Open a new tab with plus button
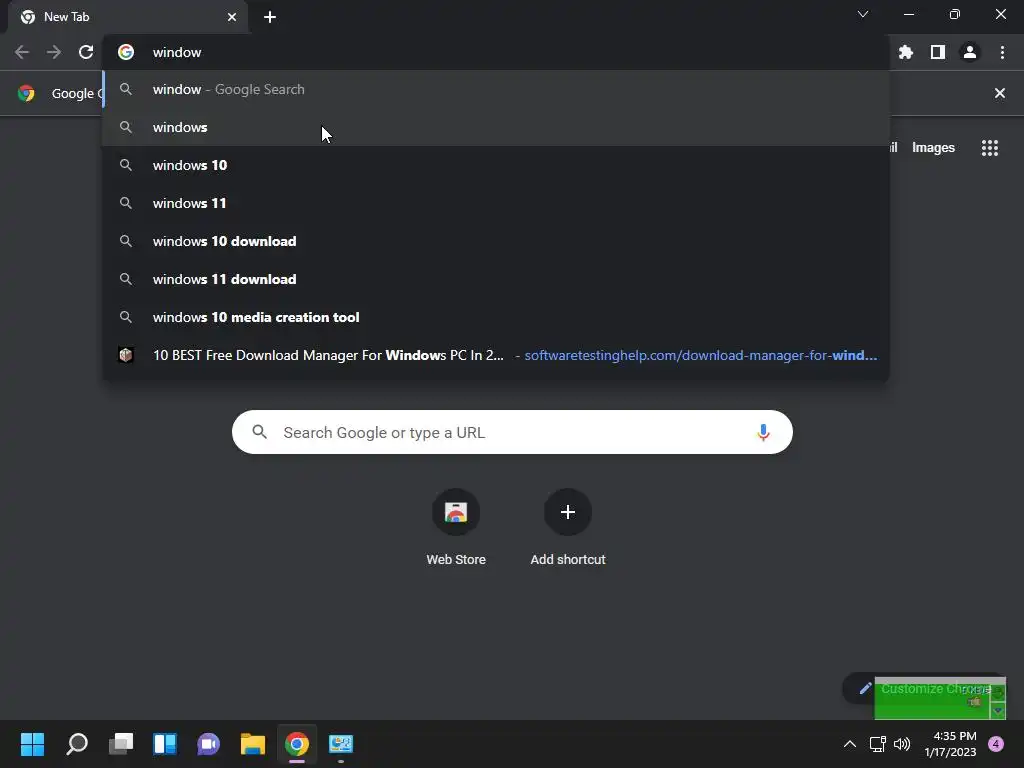Image resolution: width=1024 pixels, height=768 pixels. pyautogui.click(x=270, y=17)
